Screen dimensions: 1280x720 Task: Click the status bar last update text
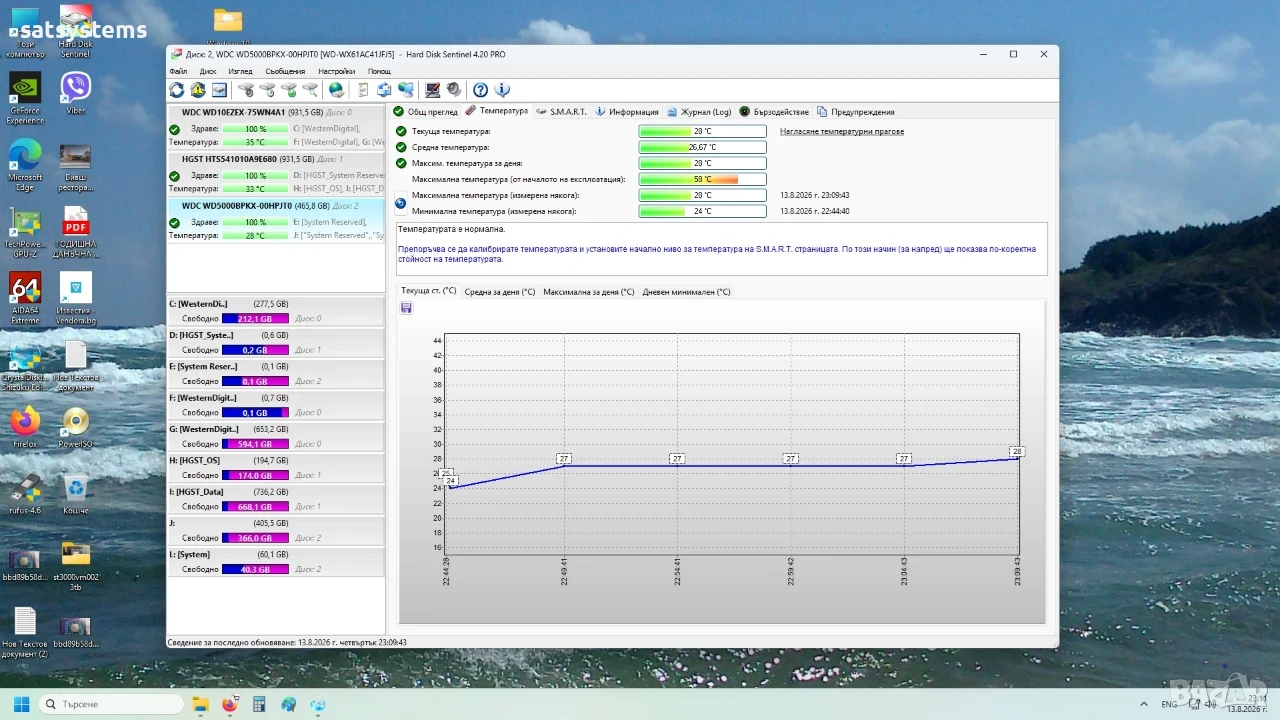[287, 642]
